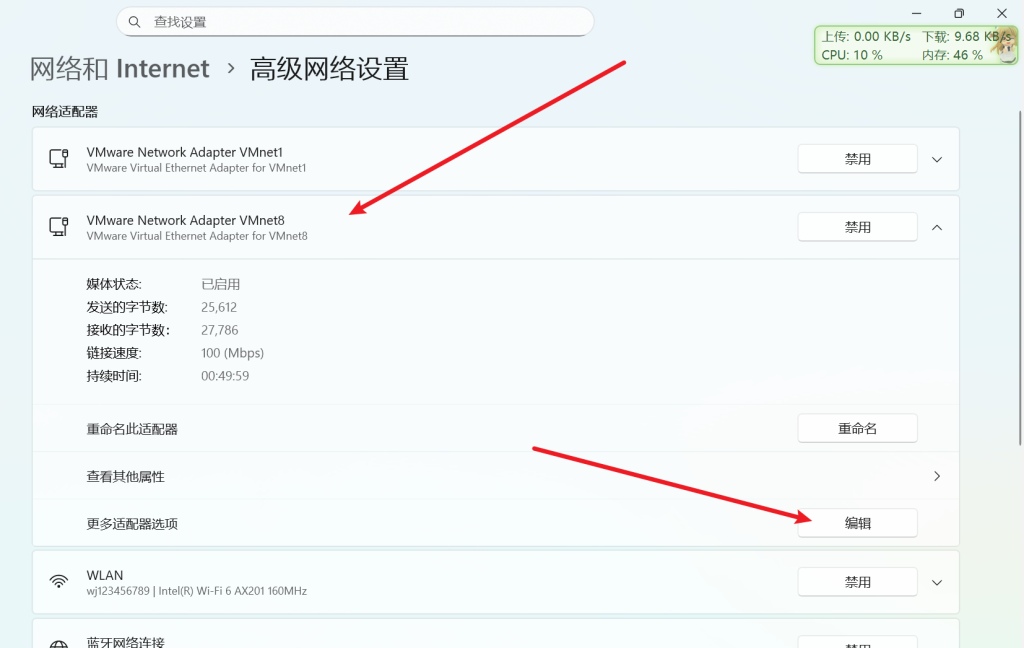Click the received bytes value 27,786
This screenshot has width=1024, height=648.
[219, 330]
